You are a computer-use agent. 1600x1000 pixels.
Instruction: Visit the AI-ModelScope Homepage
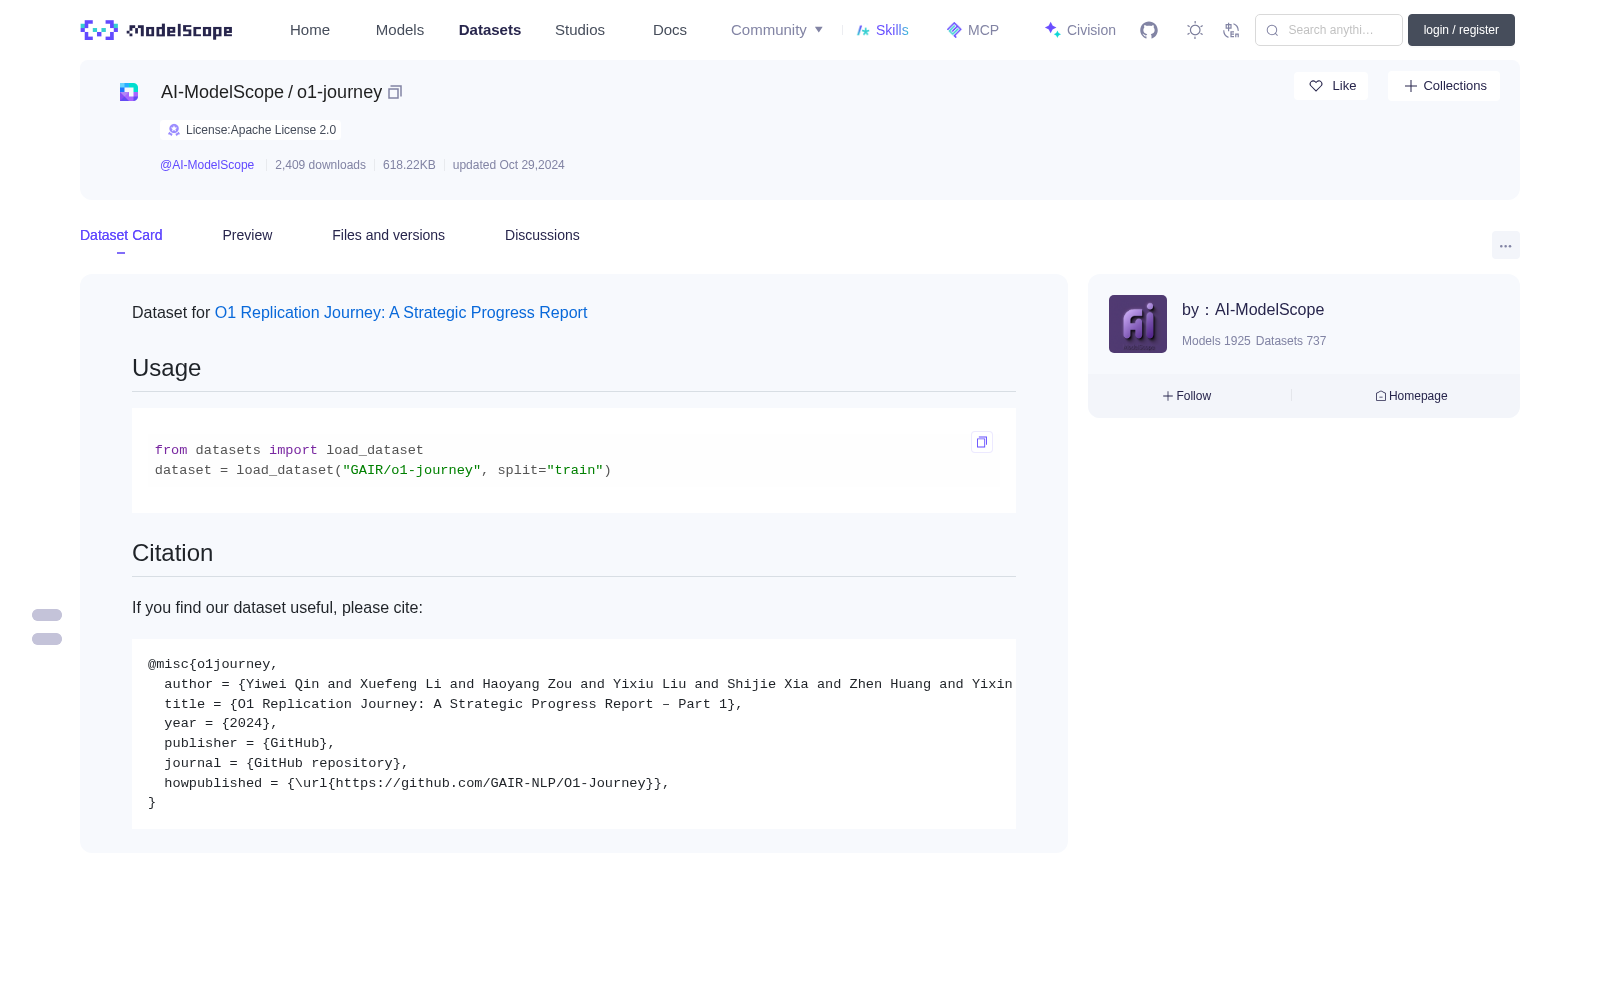tap(1411, 396)
